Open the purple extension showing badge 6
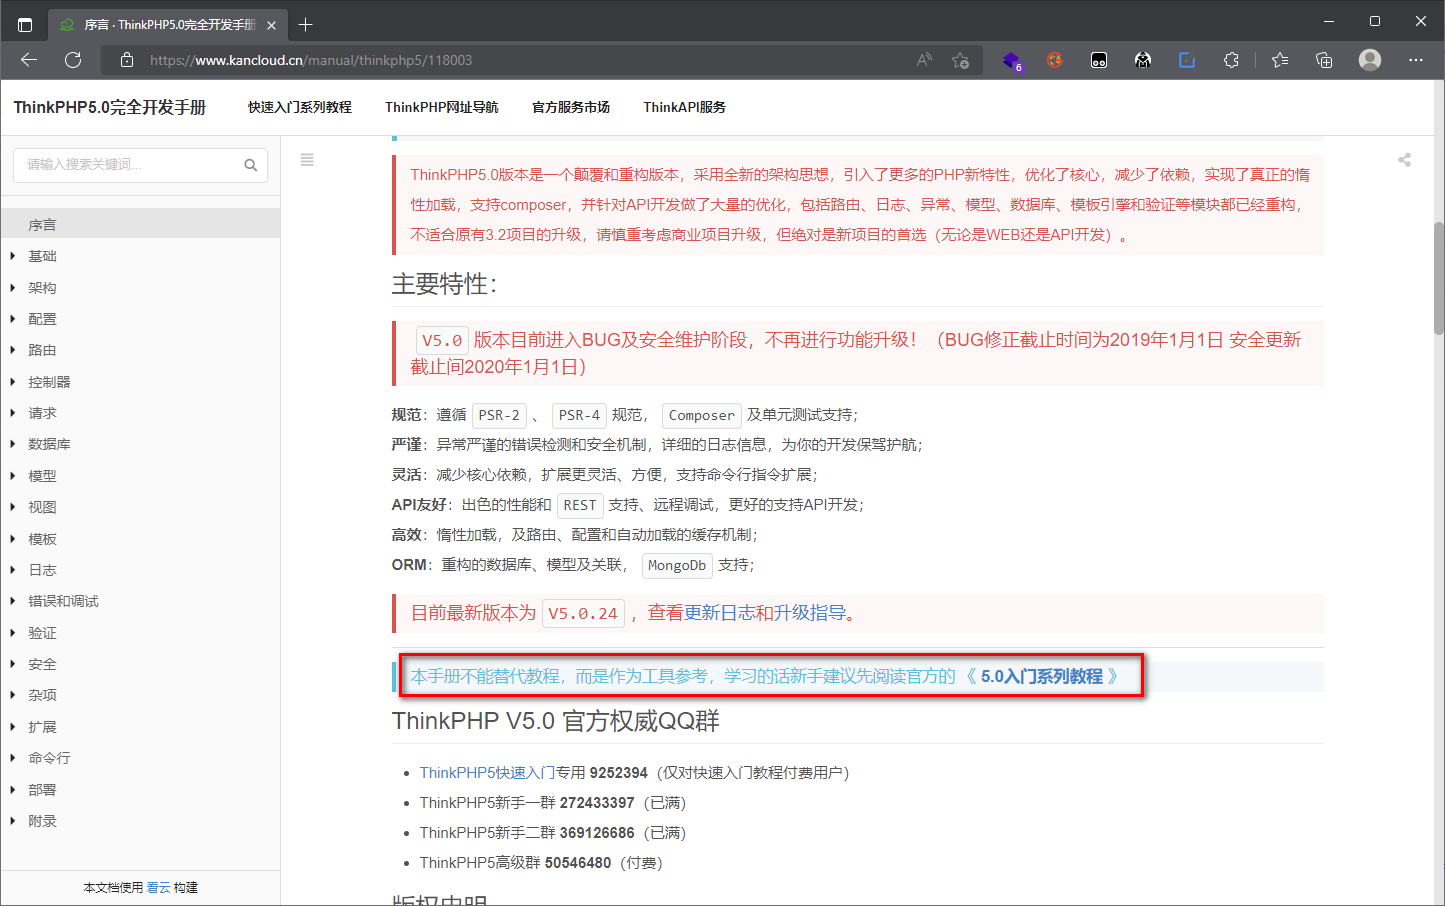 tap(1012, 60)
